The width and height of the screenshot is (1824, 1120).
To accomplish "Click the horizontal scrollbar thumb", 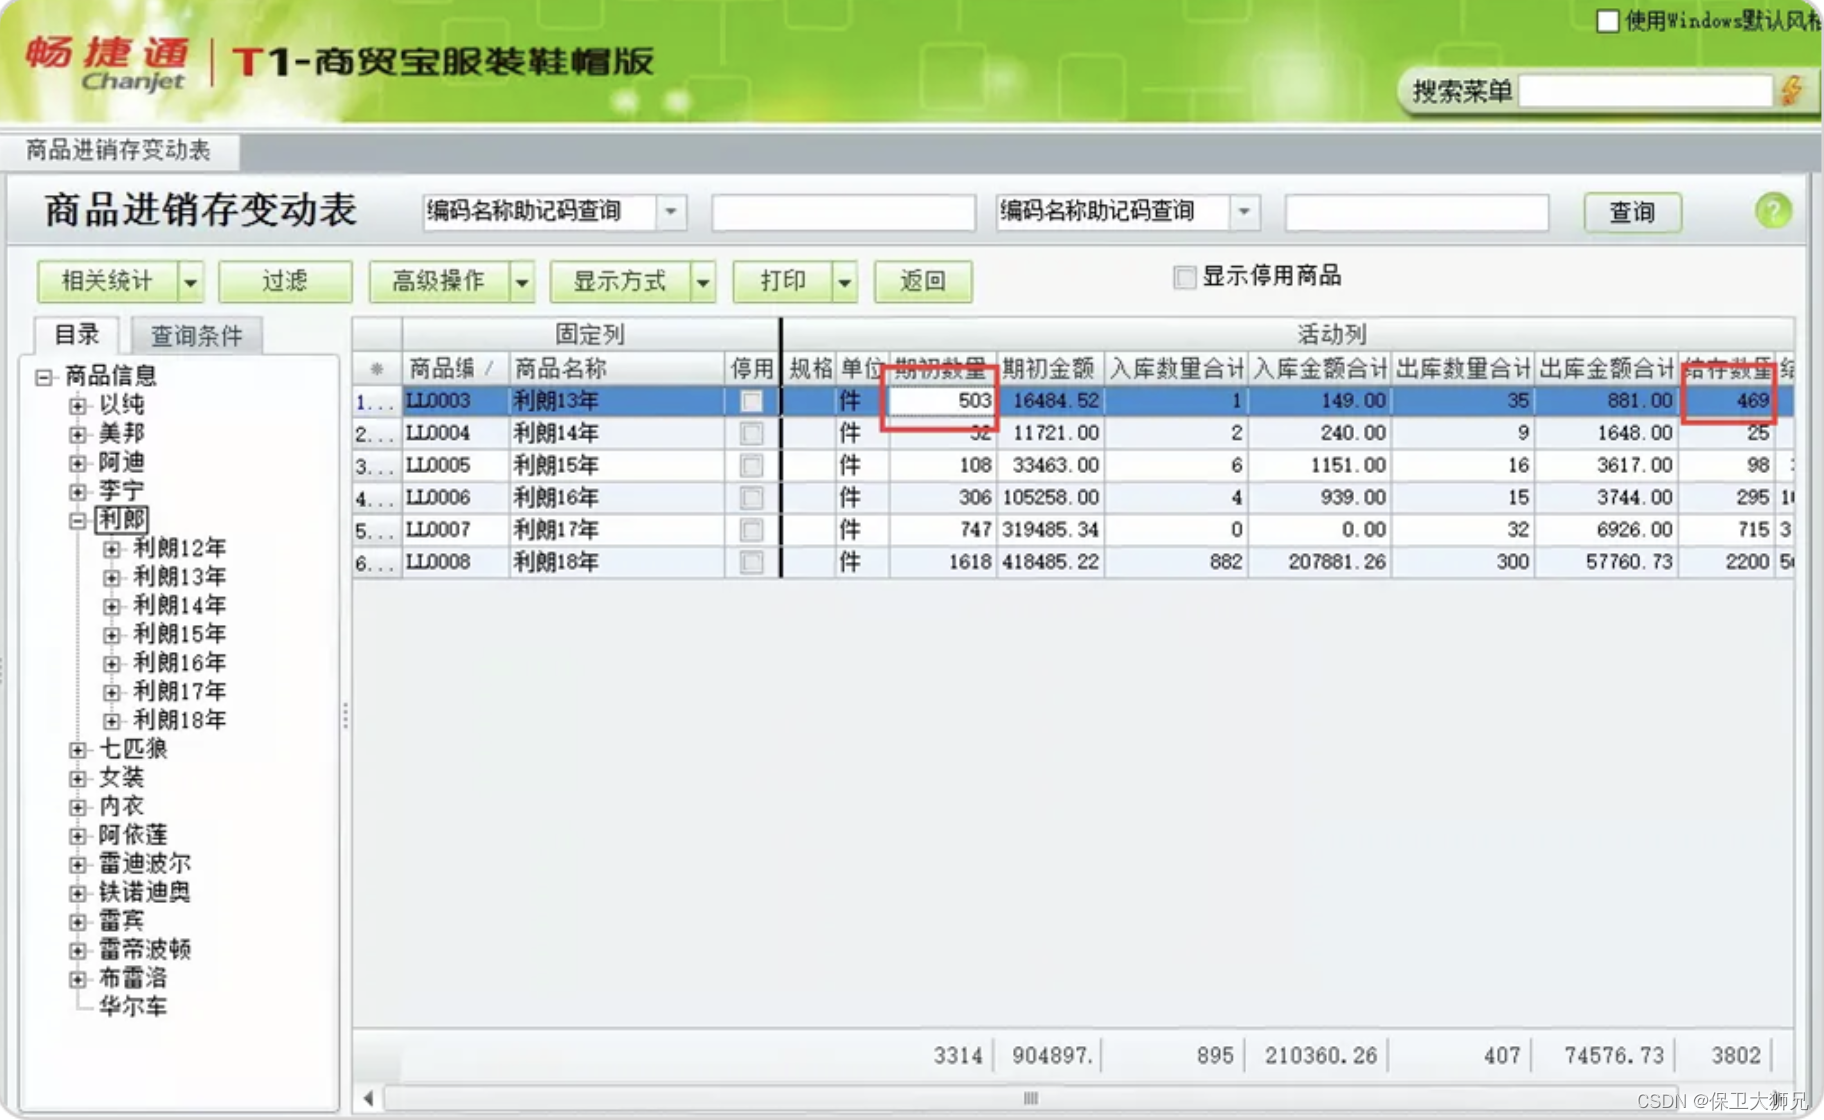I will tap(1031, 1098).
